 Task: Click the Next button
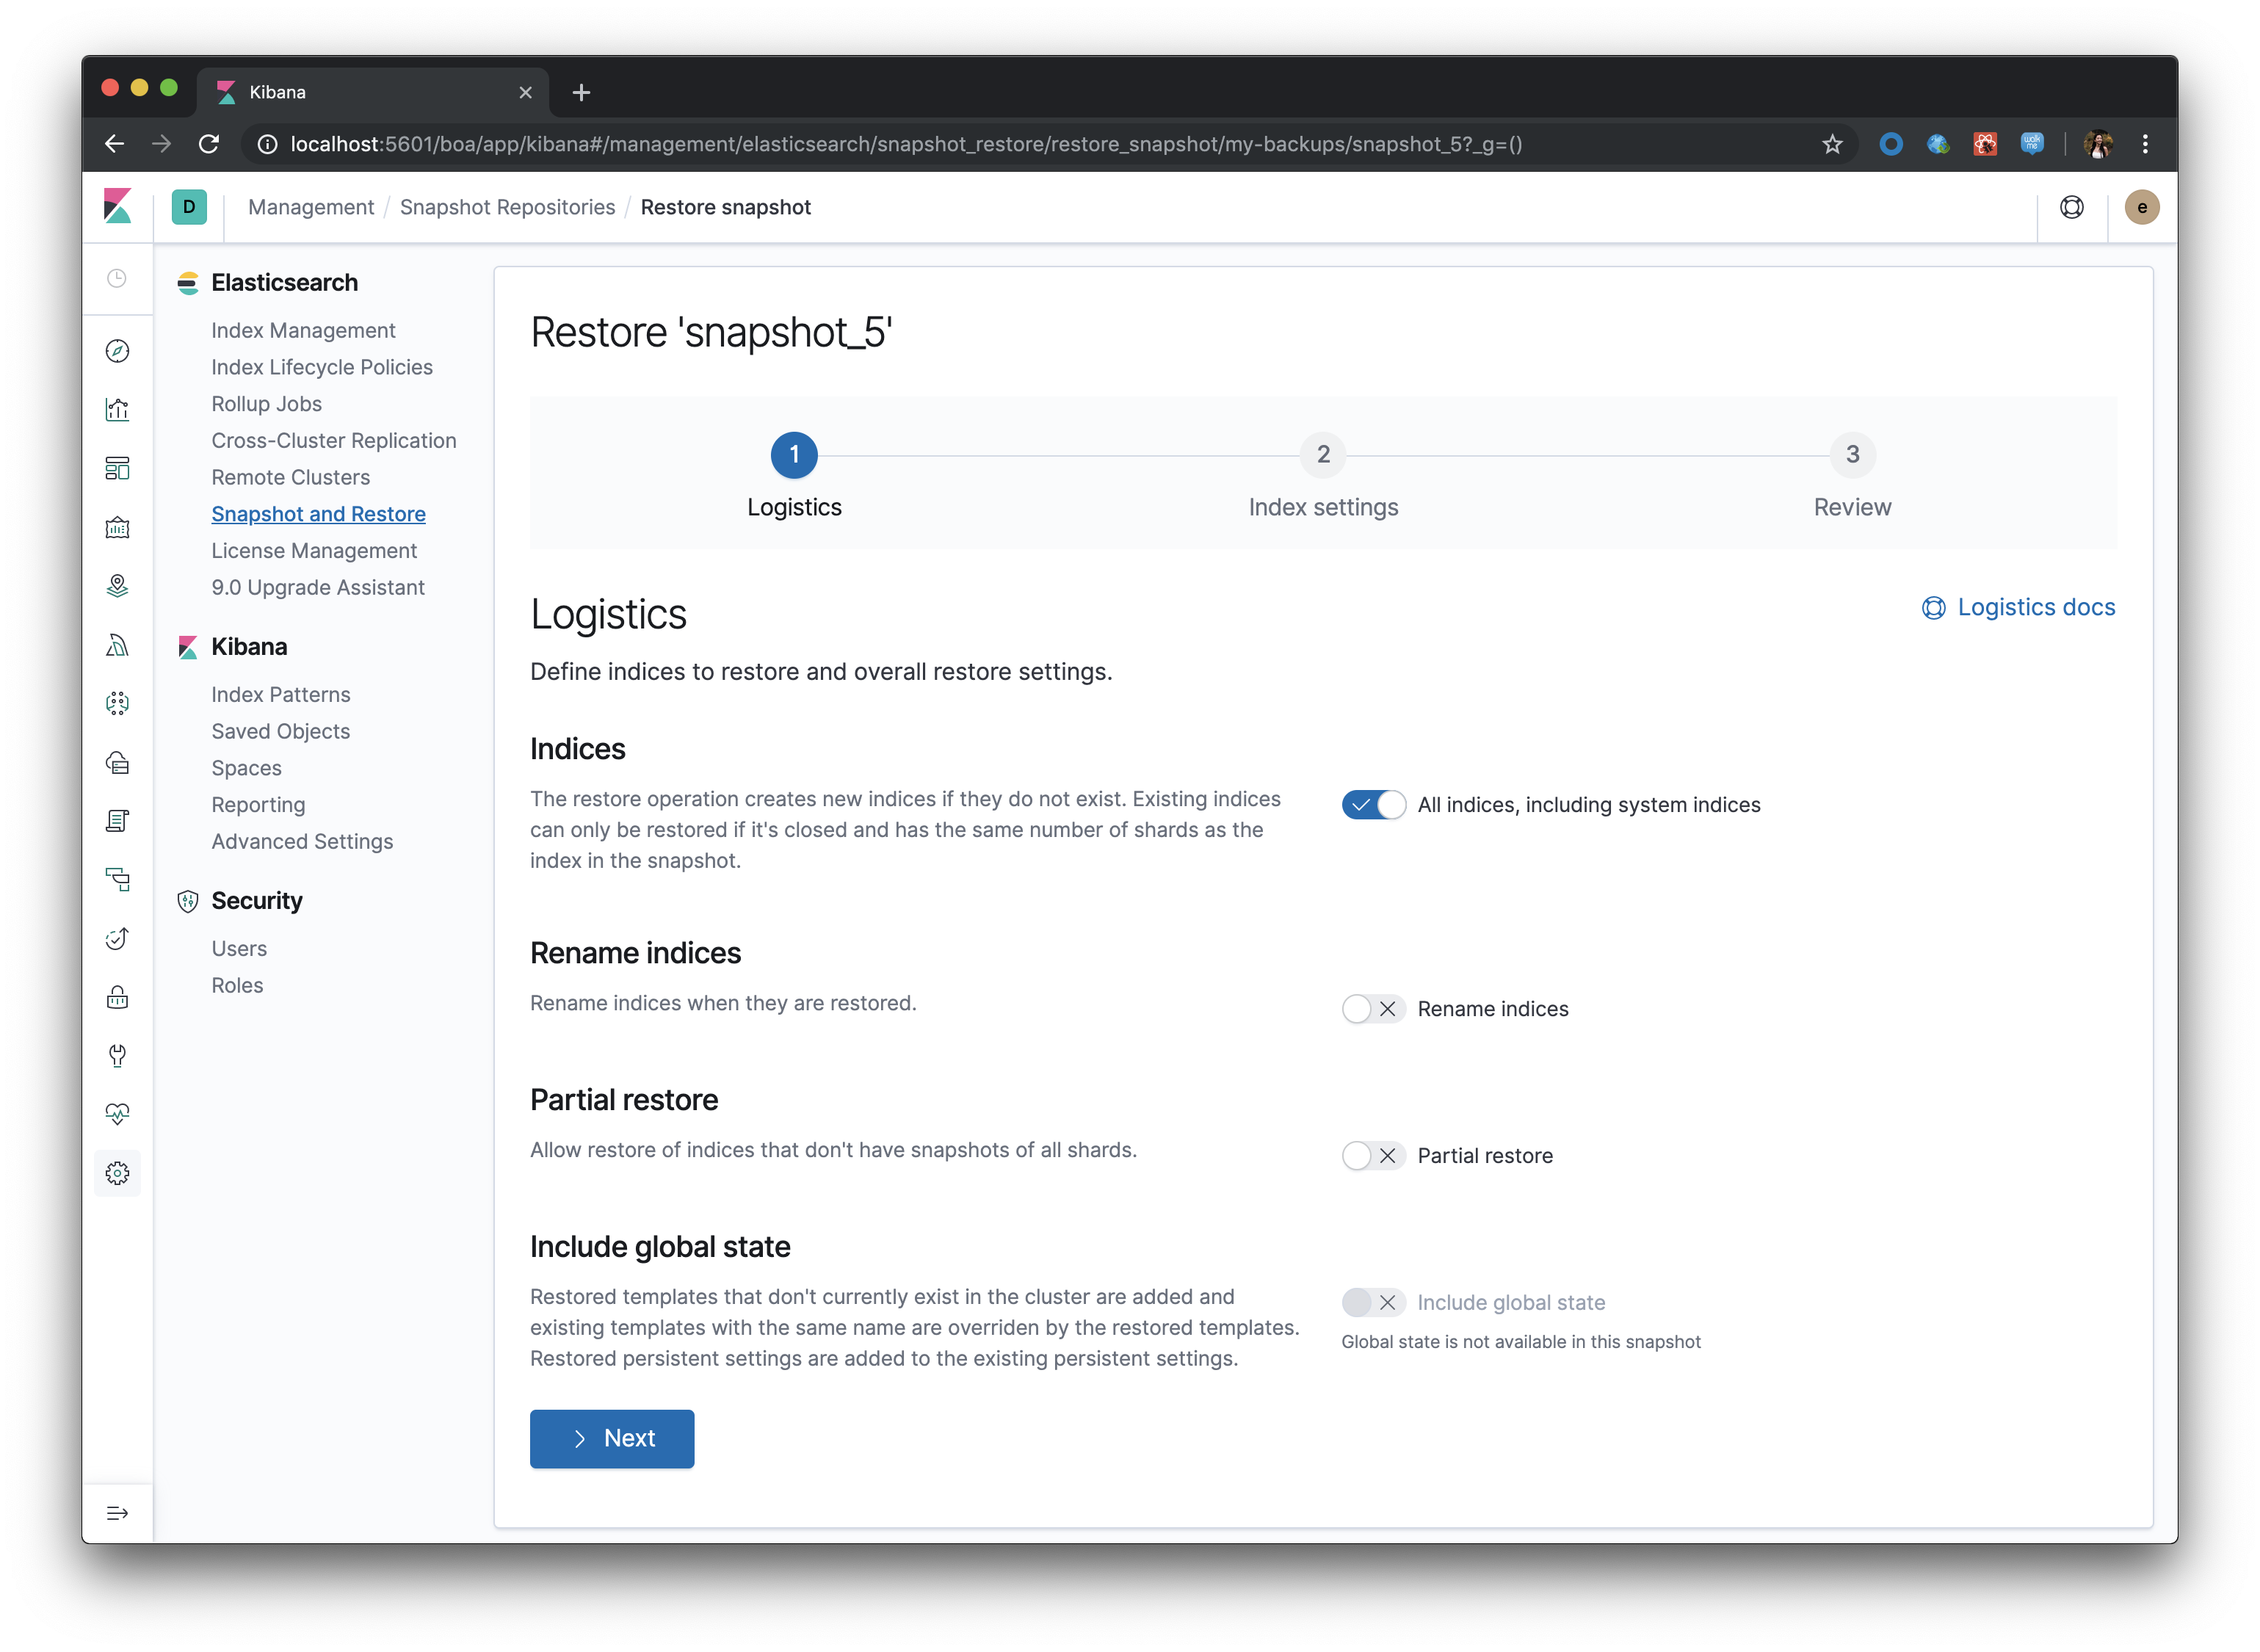pyautogui.click(x=612, y=1438)
